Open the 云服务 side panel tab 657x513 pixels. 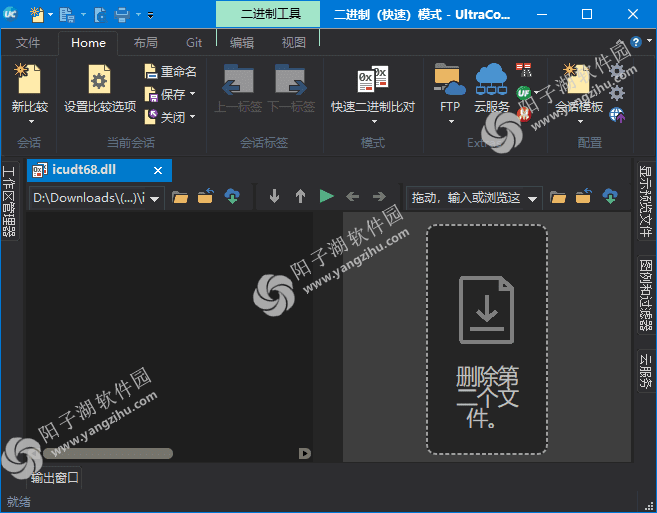coord(646,371)
